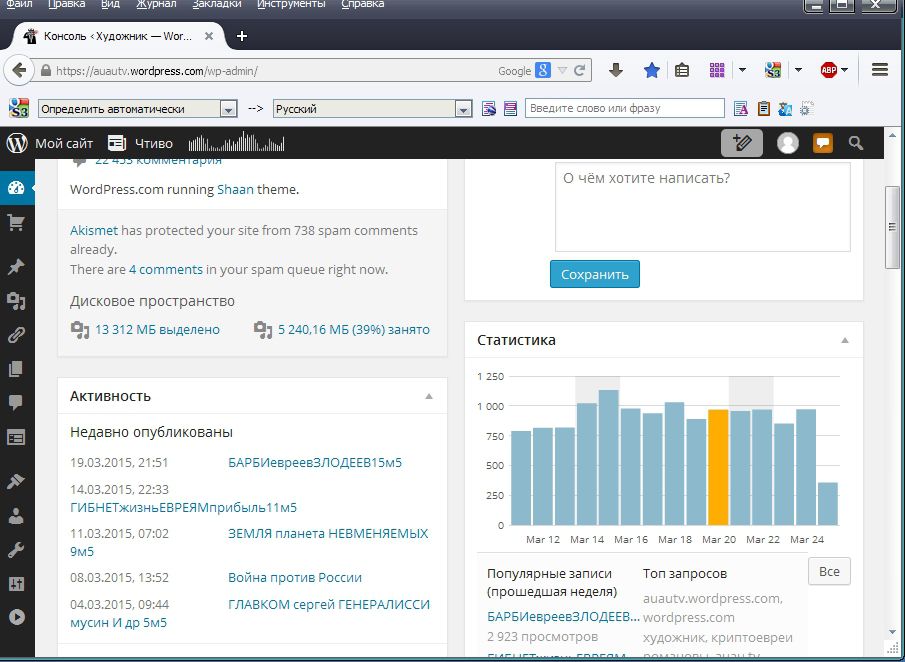Open the Akismet link
The height and width of the screenshot is (662, 905).
pyautogui.click(x=94, y=230)
